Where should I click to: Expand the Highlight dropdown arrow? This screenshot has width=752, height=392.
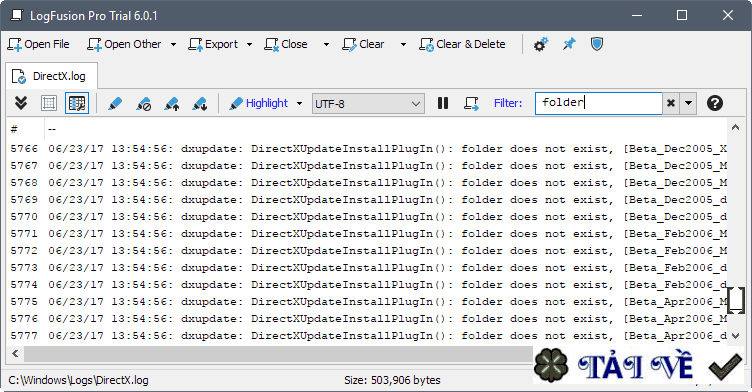(x=300, y=103)
